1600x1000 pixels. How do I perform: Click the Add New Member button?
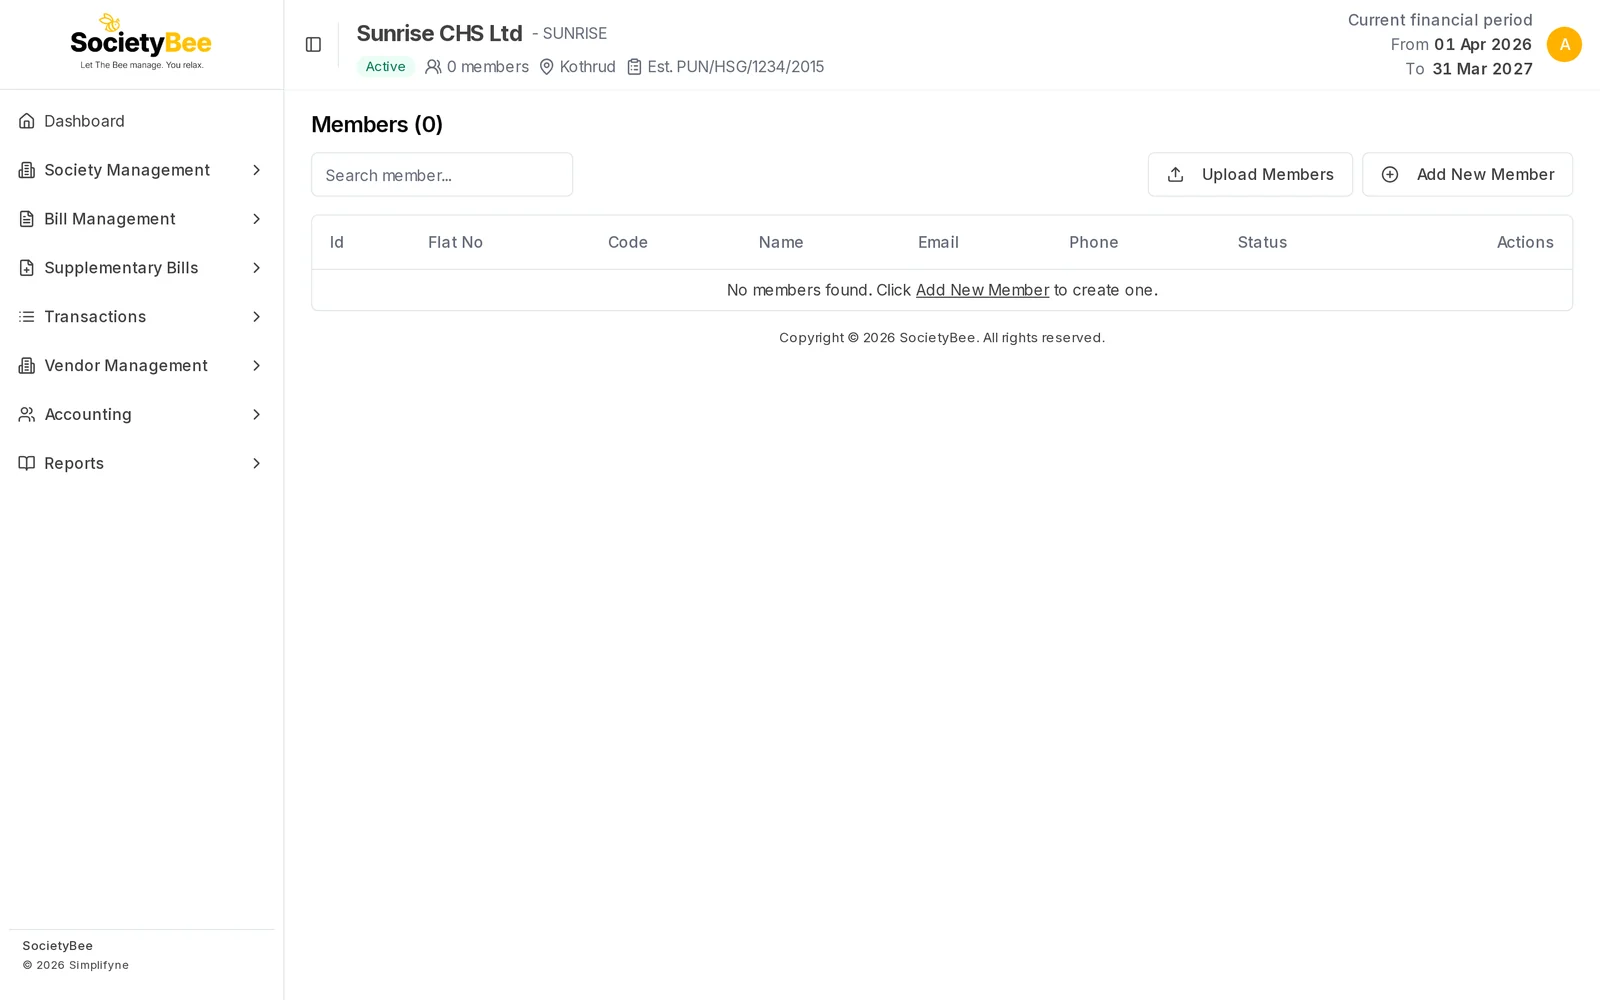[1467, 174]
